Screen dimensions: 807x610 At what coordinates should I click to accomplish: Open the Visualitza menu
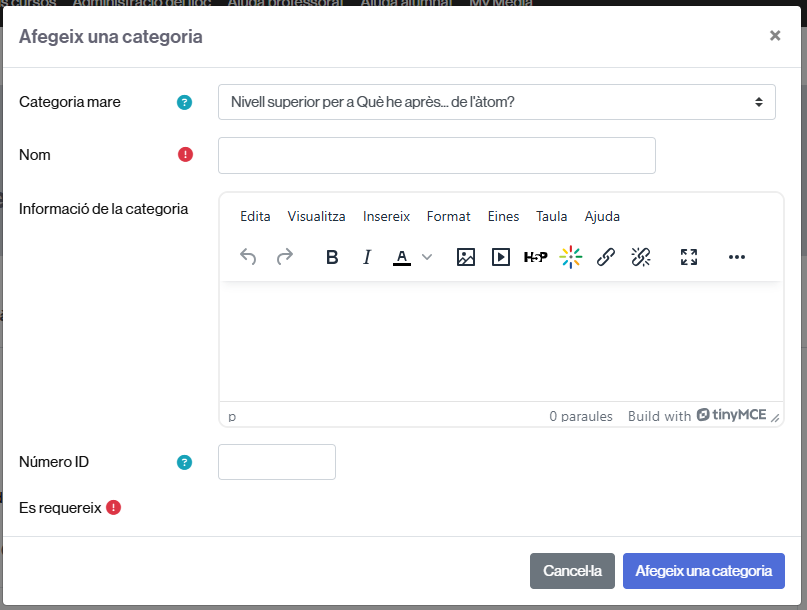316,216
